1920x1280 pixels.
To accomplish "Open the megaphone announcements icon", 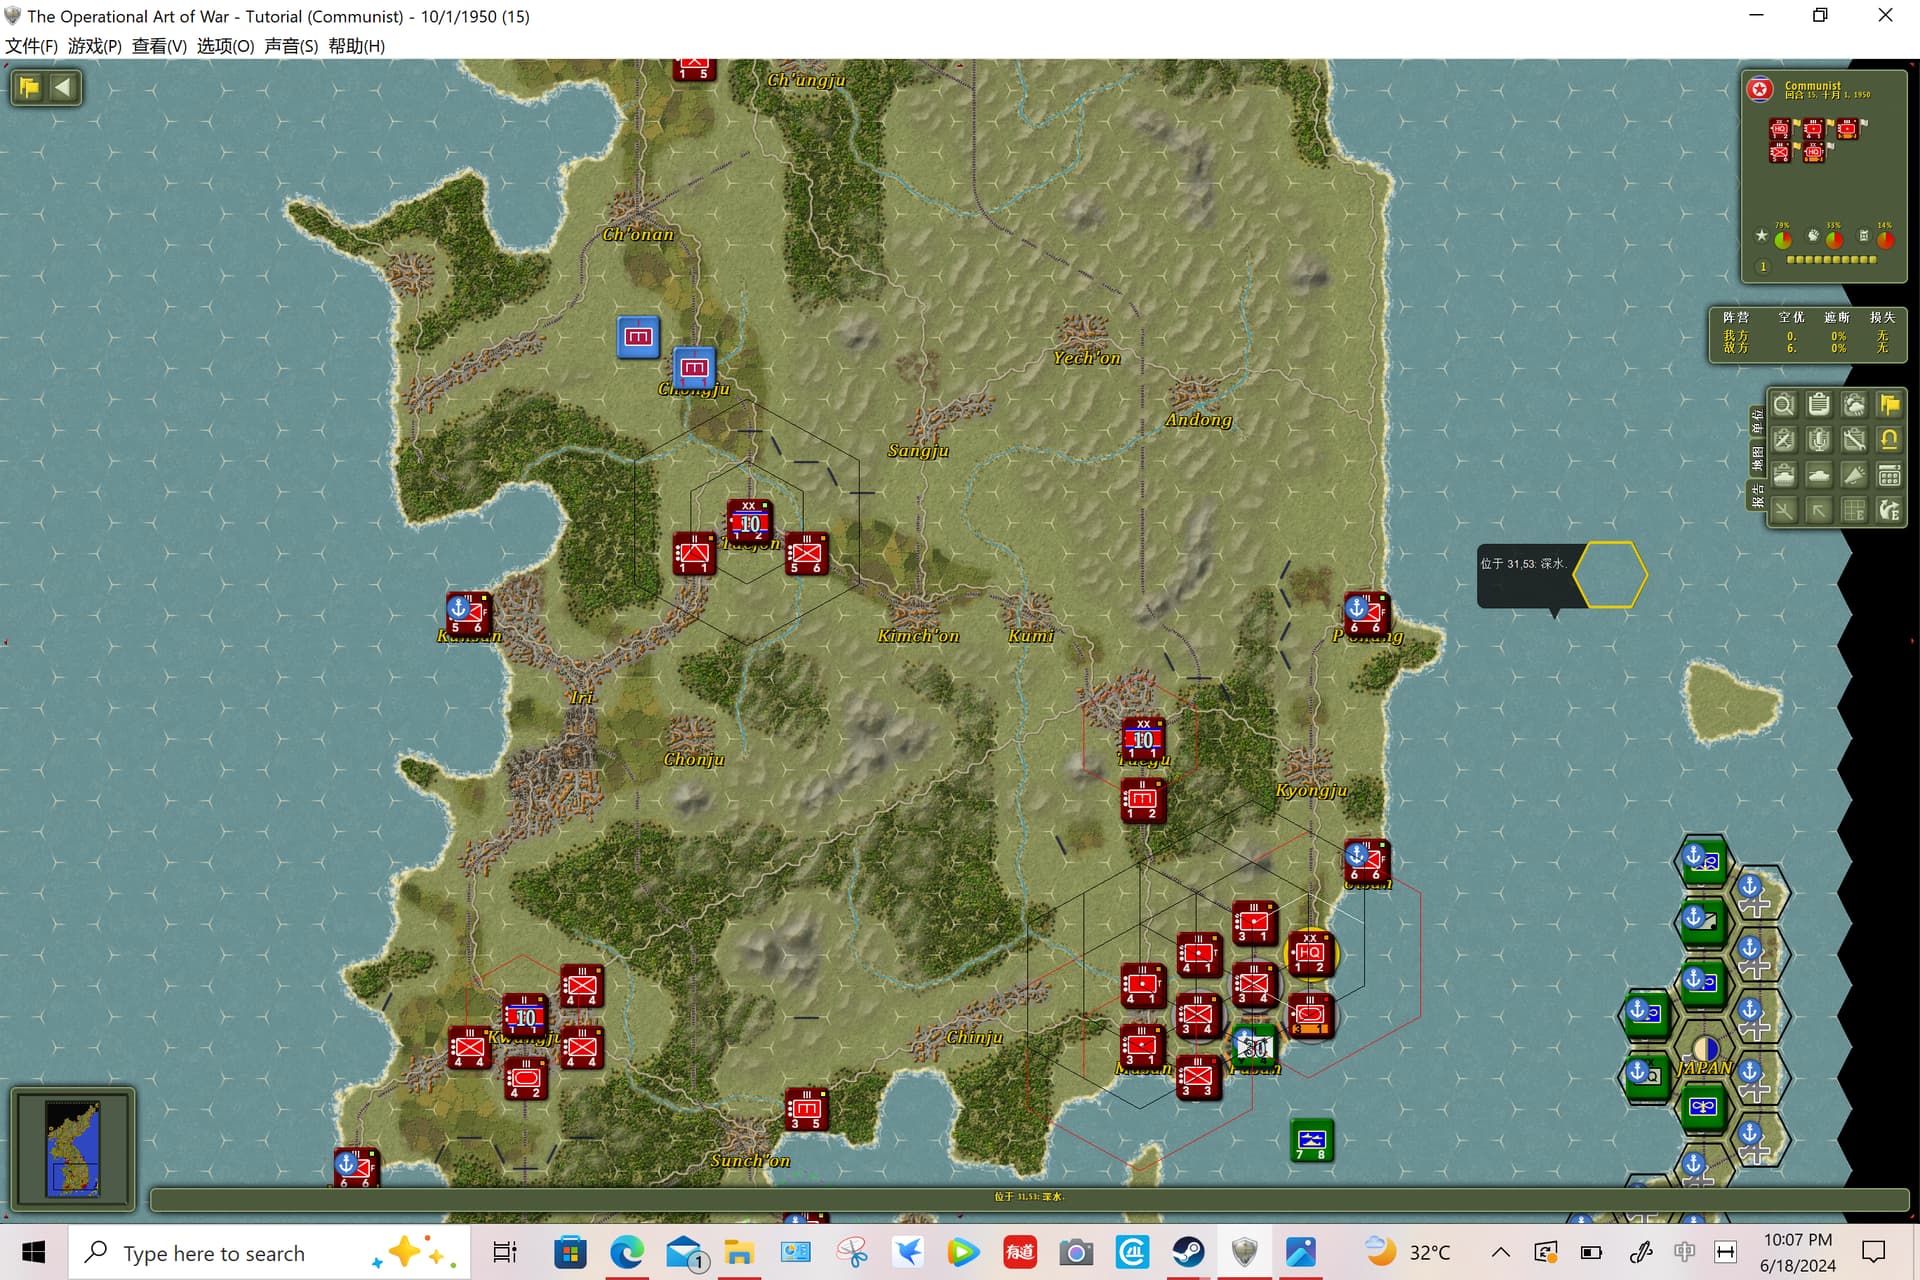I will [x=1854, y=475].
